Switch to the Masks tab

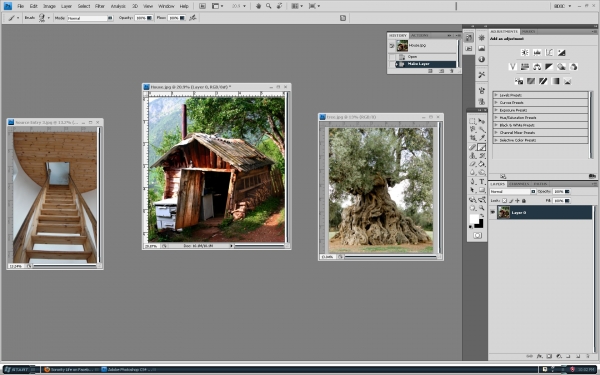pyautogui.click(x=528, y=31)
